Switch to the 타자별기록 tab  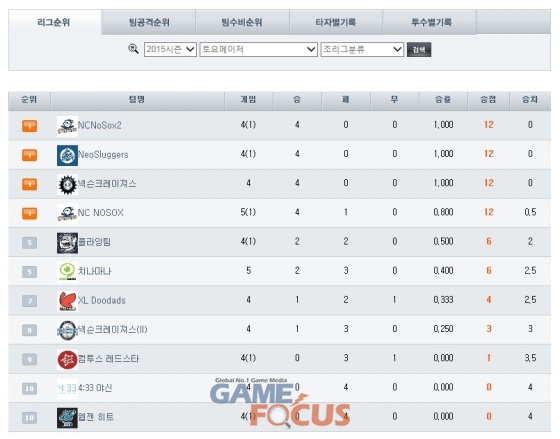[336, 22]
